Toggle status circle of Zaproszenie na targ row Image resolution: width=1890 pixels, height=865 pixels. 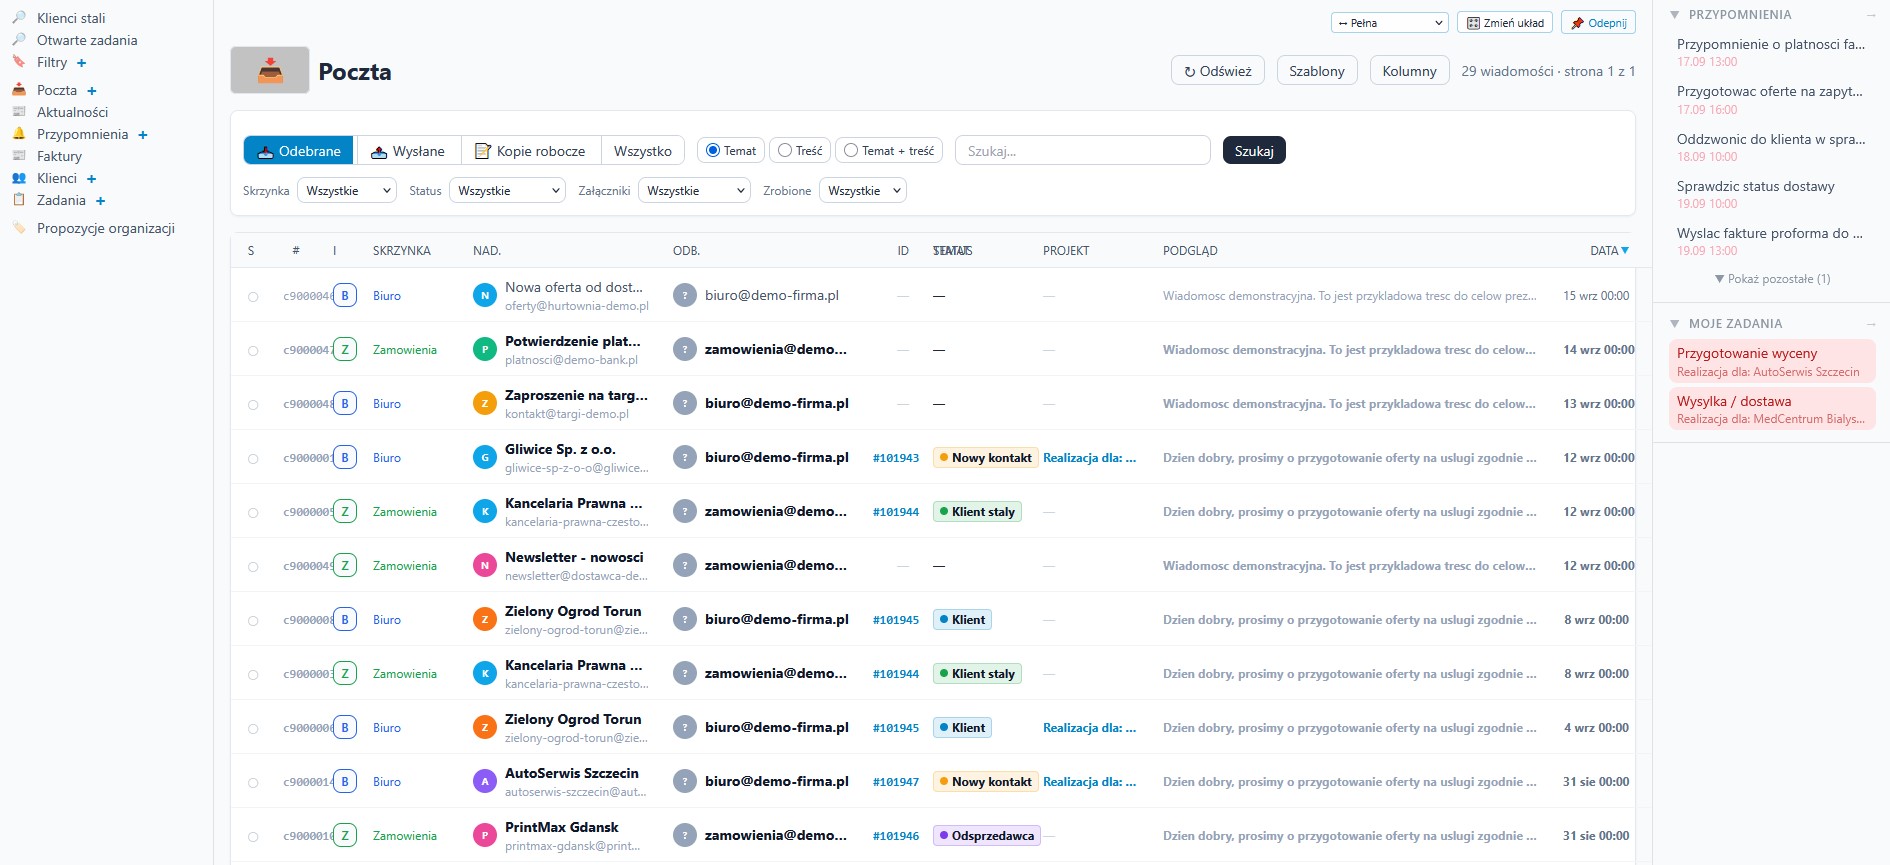click(x=253, y=405)
